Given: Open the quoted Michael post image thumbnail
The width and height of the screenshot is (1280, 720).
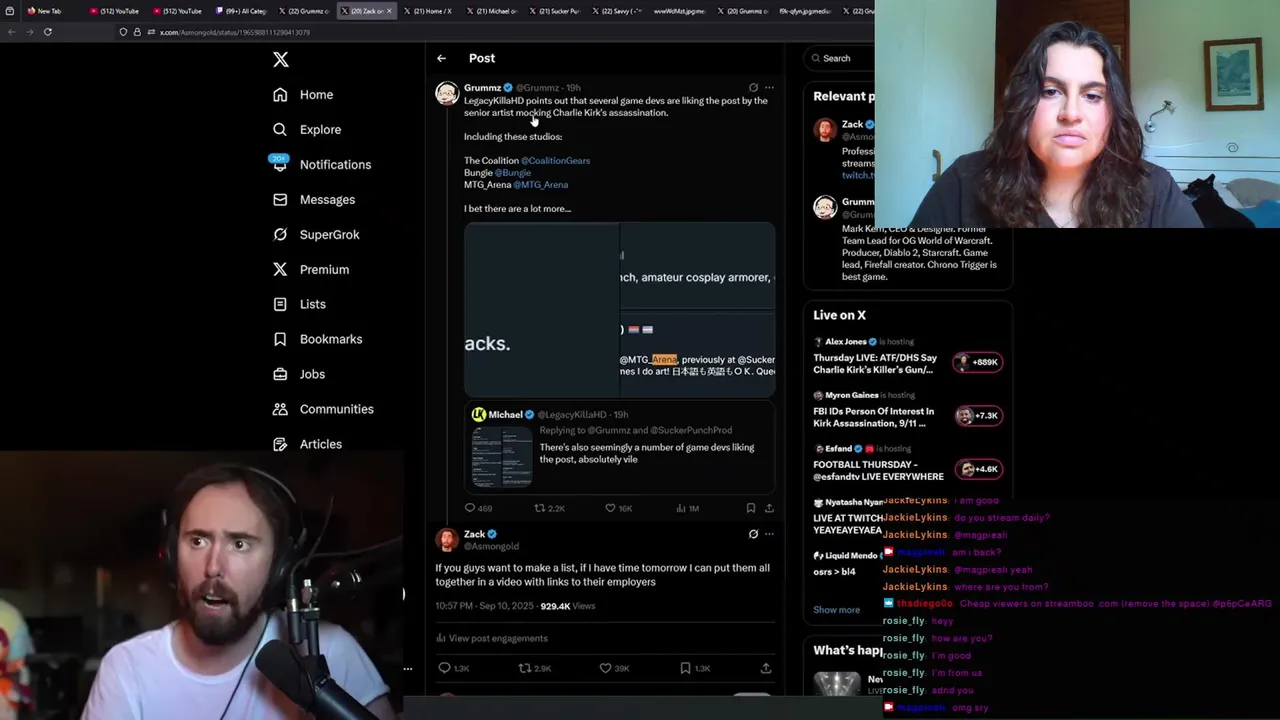Looking at the screenshot, I should point(502,456).
